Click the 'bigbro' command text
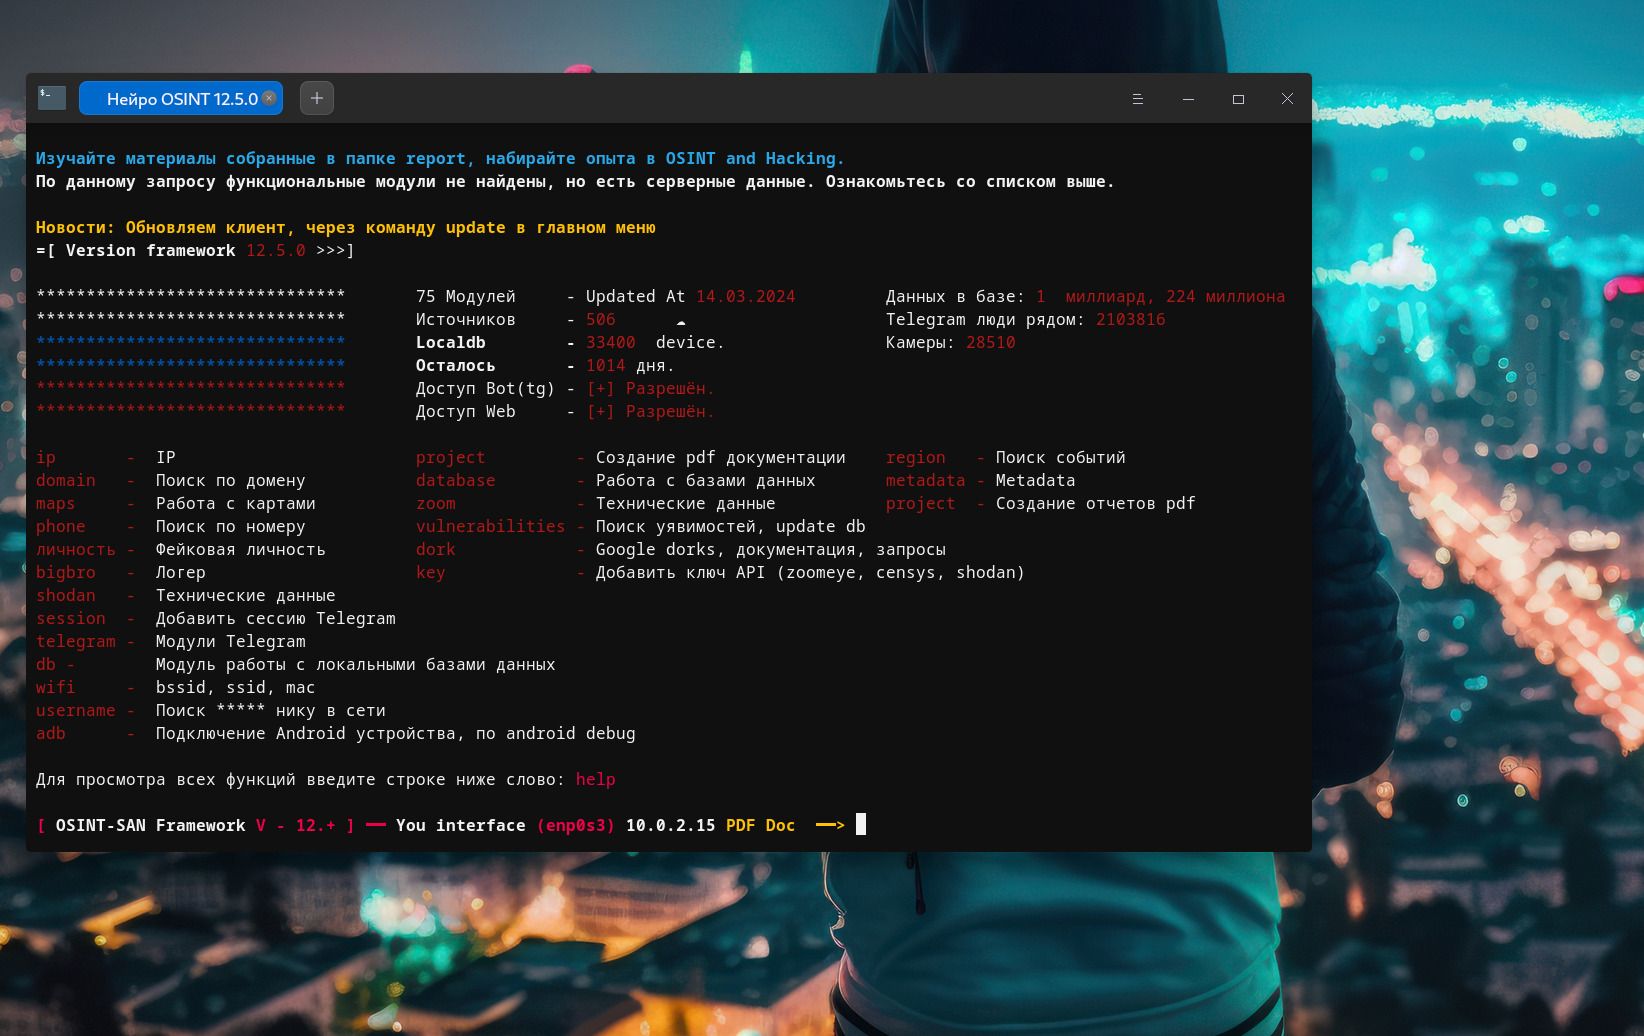 [66, 572]
